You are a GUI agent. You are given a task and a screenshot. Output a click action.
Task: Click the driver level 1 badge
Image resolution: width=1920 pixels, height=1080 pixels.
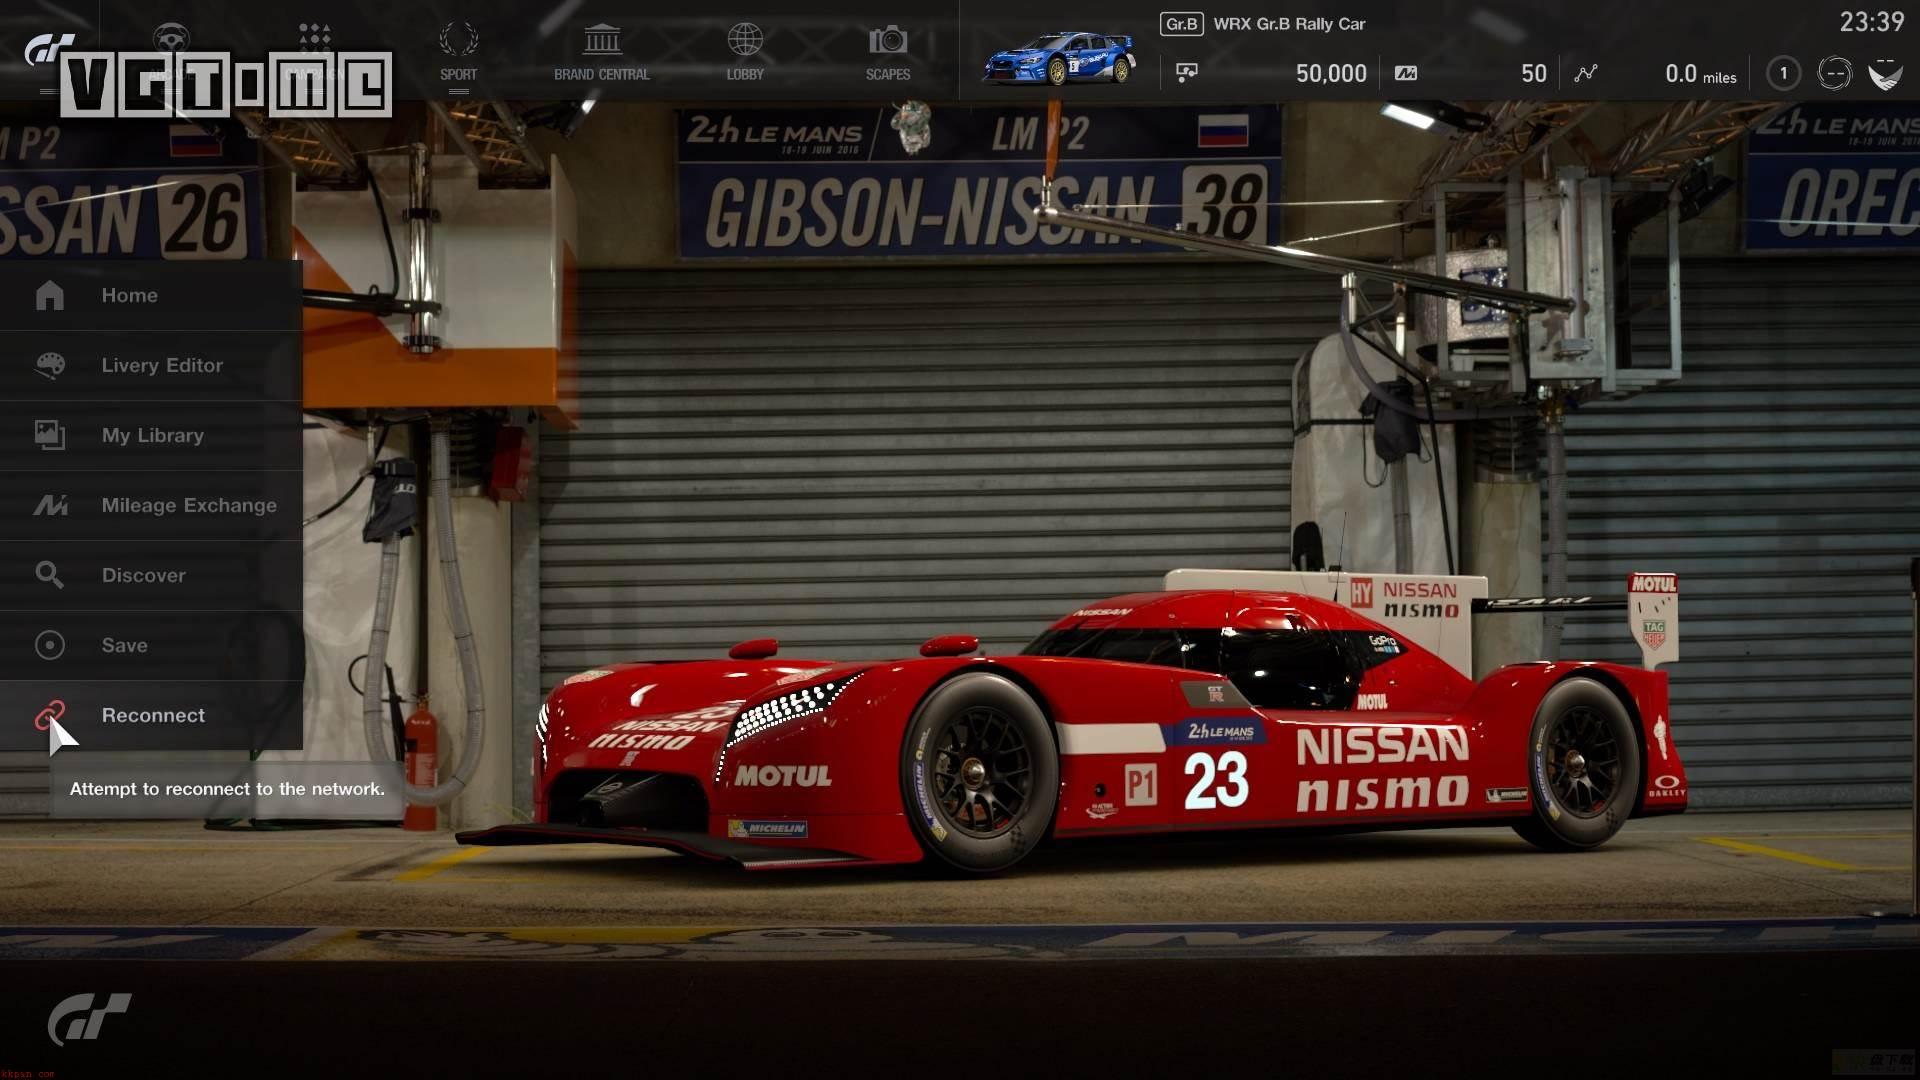point(1783,73)
